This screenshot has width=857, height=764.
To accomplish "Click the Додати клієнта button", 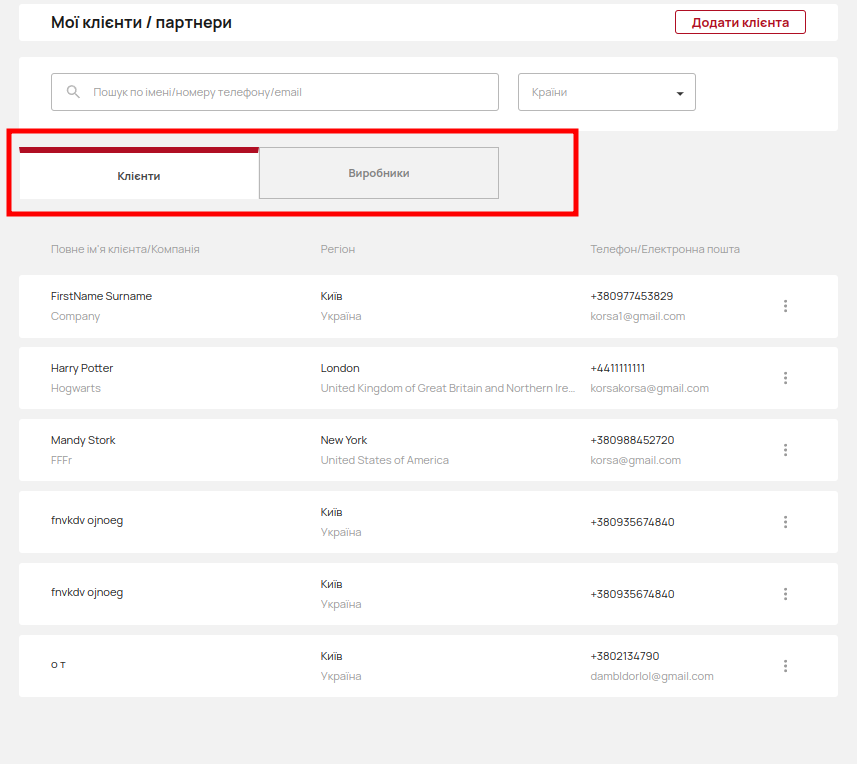I will (740, 22).
